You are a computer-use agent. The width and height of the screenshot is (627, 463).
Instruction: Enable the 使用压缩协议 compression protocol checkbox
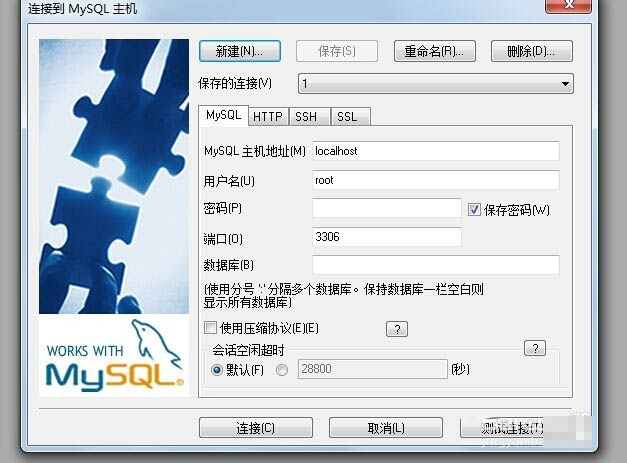coord(210,328)
